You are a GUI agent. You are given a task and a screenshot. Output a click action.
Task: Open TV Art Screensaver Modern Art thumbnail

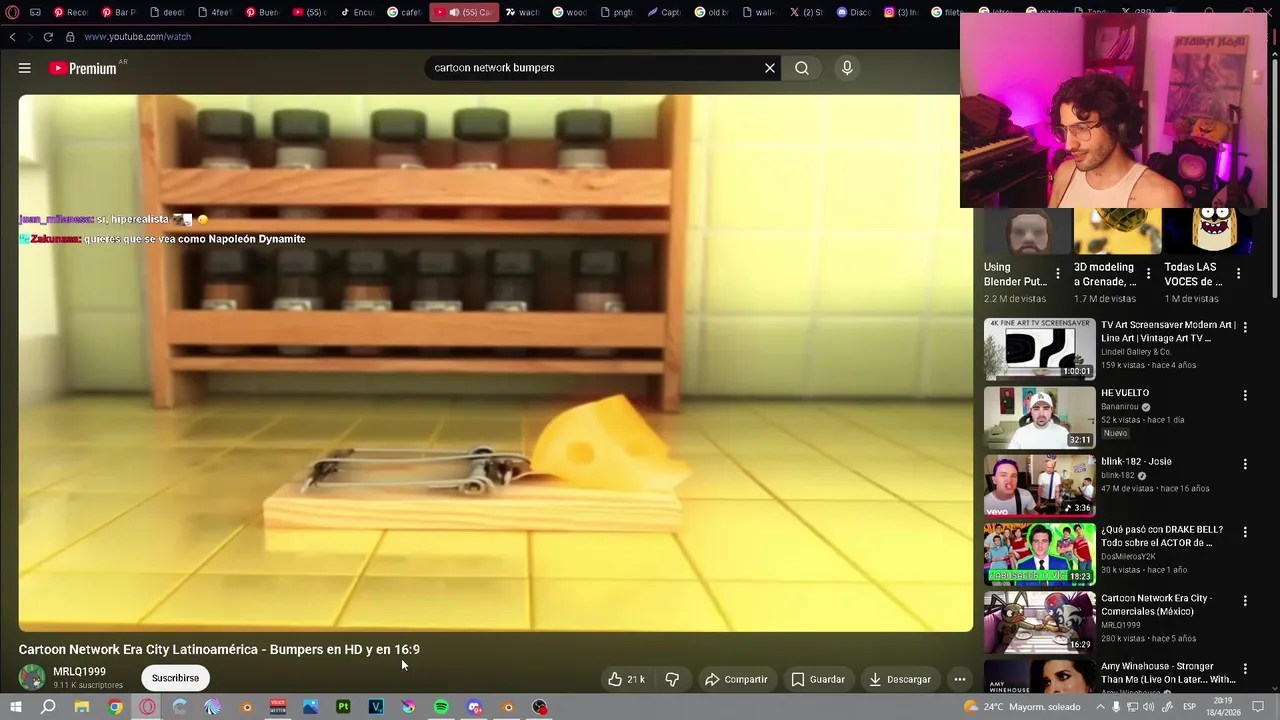tap(1039, 349)
